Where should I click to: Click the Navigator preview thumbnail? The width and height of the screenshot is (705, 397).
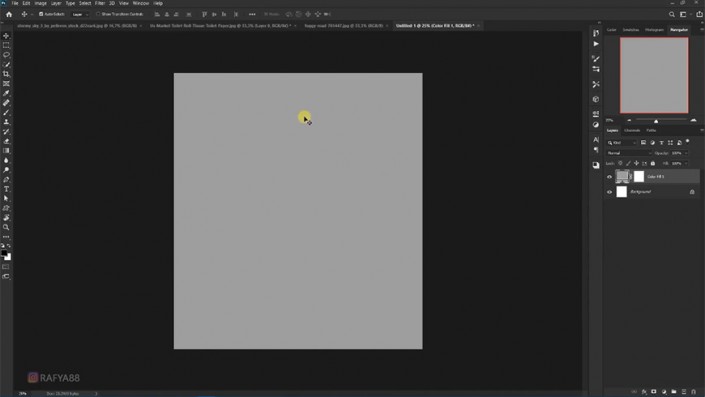coord(654,75)
